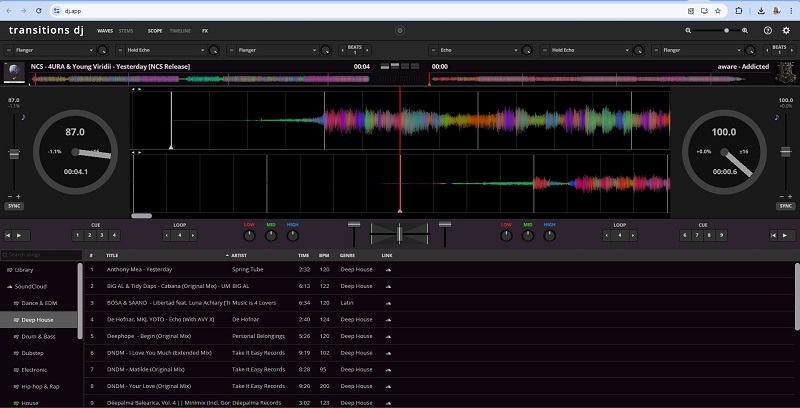Viewport: 800px width, 408px height.
Task: Click left deck Hold Echo amount knob
Action: (214, 50)
